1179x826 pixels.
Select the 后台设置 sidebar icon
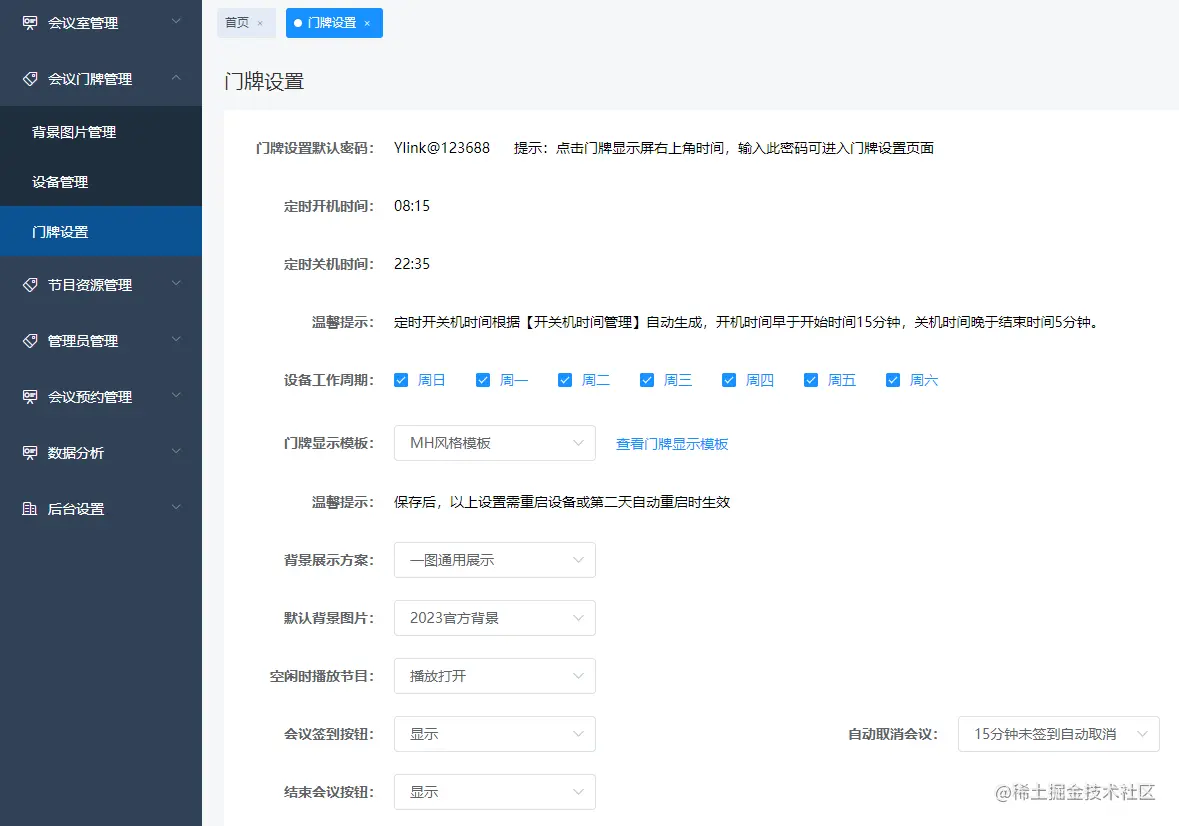coord(27,508)
